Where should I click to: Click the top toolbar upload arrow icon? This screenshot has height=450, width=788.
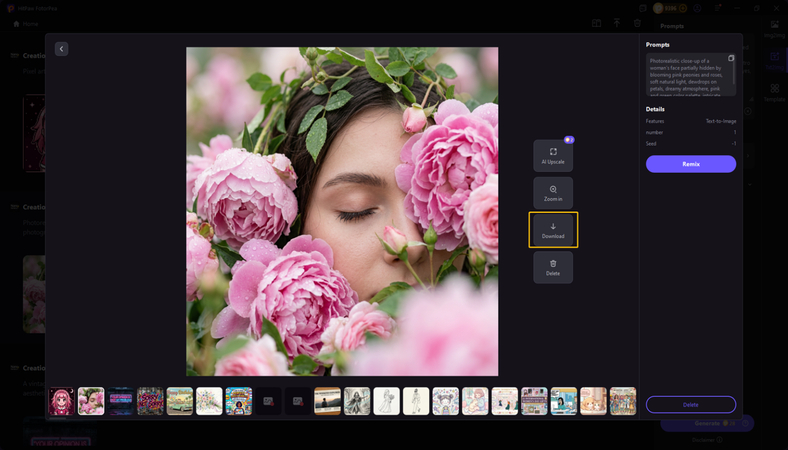click(x=616, y=23)
